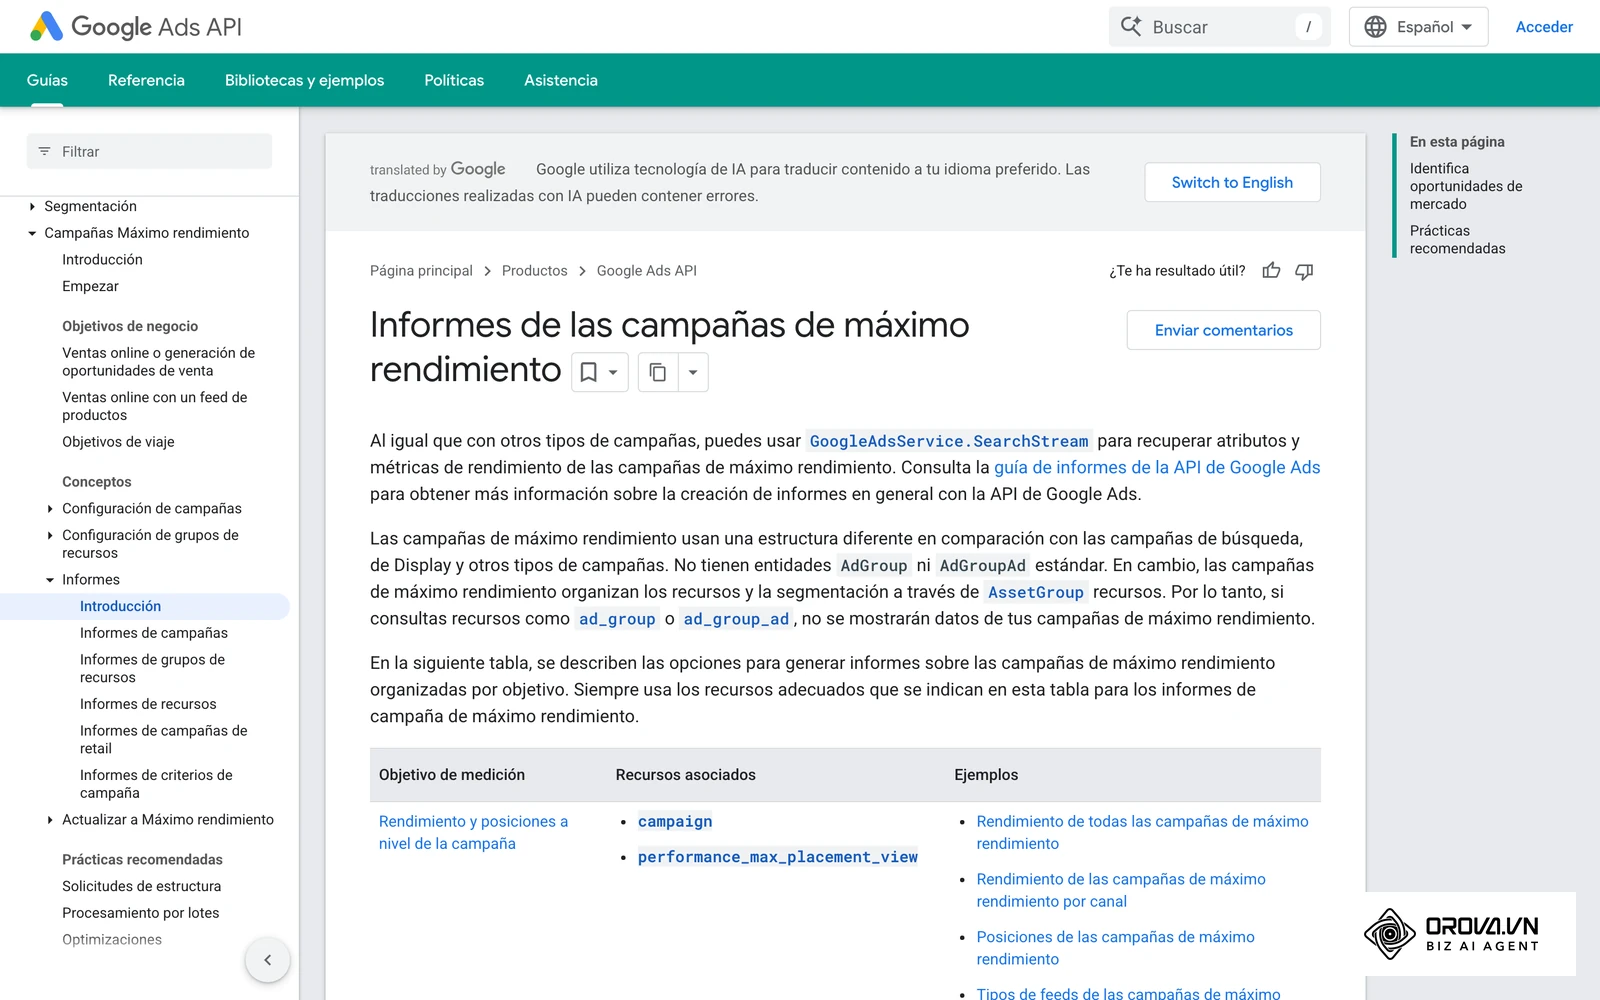
Task: Open the Asistencia tab
Action: [x=561, y=80]
